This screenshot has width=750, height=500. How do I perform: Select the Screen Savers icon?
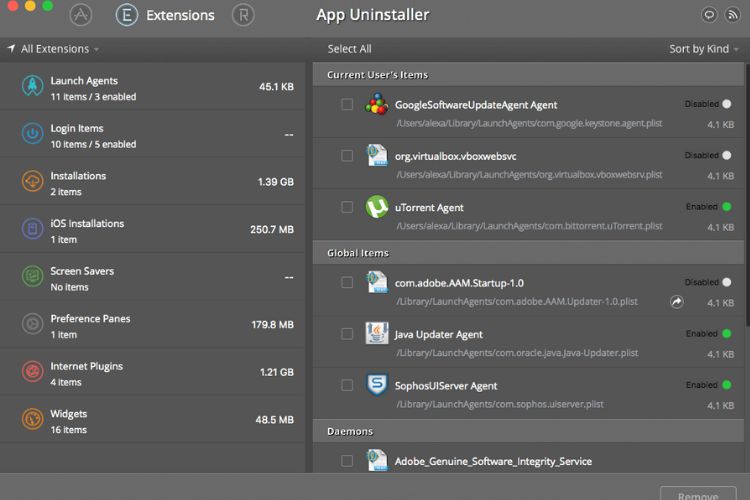[x=33, y=276]
